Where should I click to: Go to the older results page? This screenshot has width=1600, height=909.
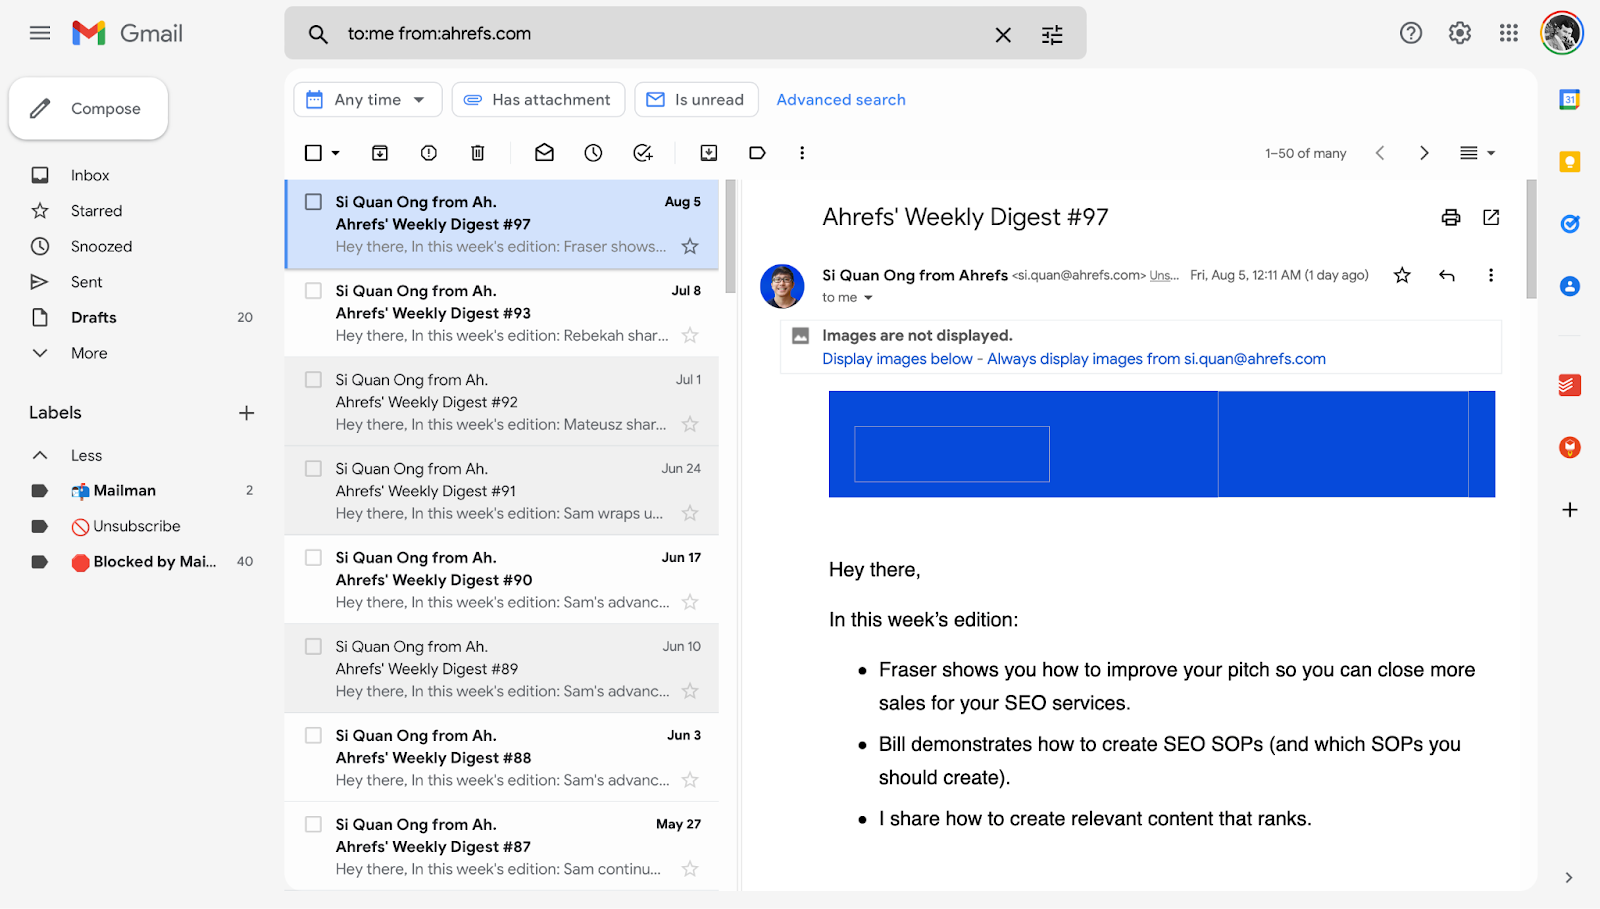[1424, 153]
